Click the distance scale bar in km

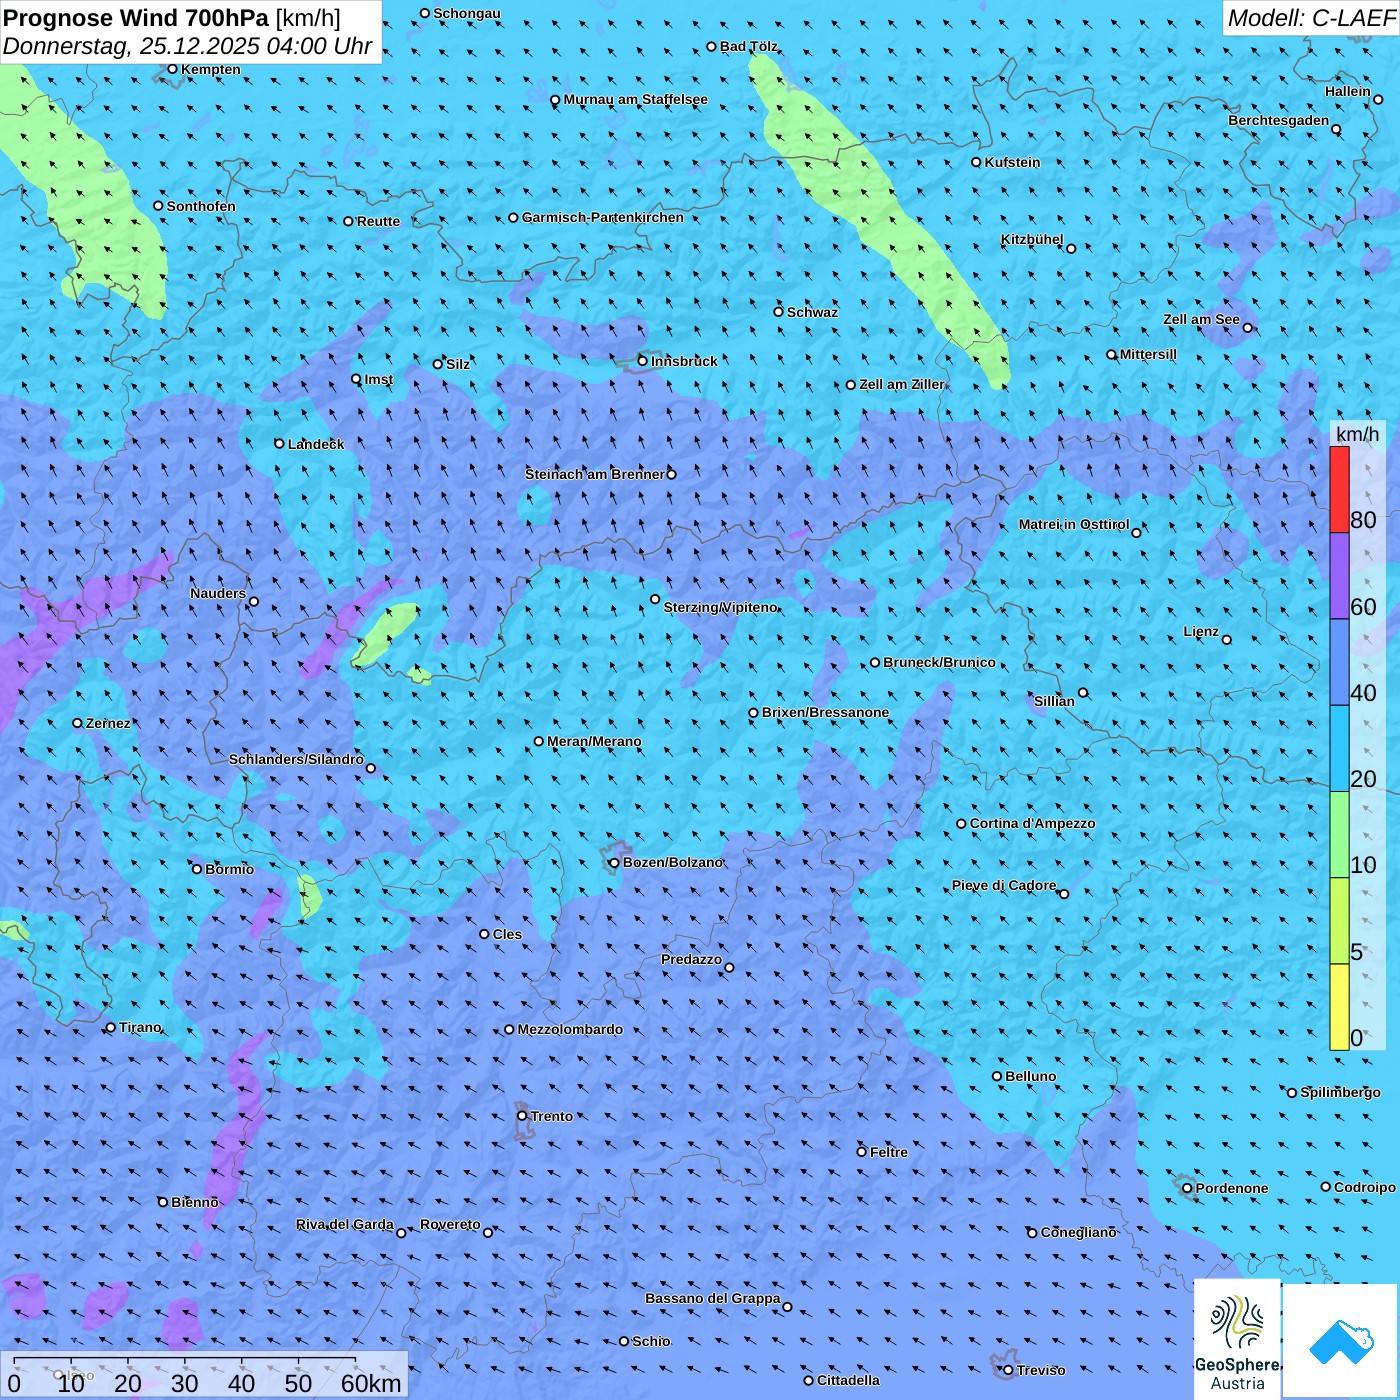click(205, 1375)
